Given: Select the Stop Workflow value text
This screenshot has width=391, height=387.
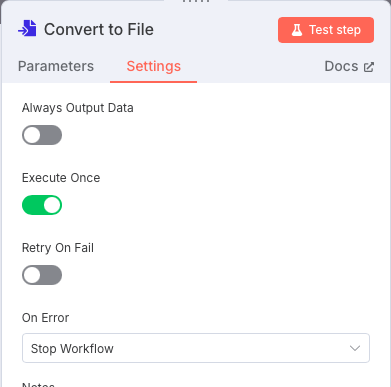Looking at the screenshot, I should click(72, 349).
